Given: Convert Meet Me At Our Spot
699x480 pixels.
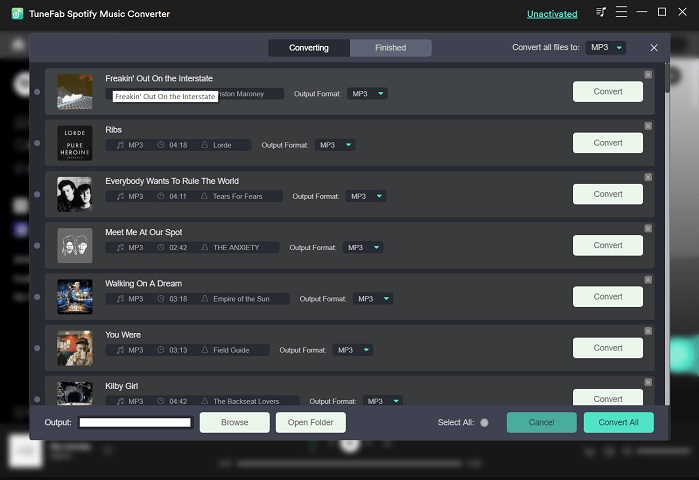Looking at the screenshot, I should (x=608, y=245).
